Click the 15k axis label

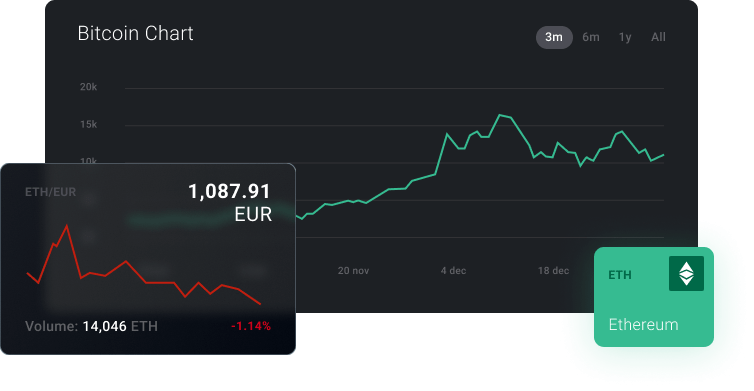(x=88, y=125)
